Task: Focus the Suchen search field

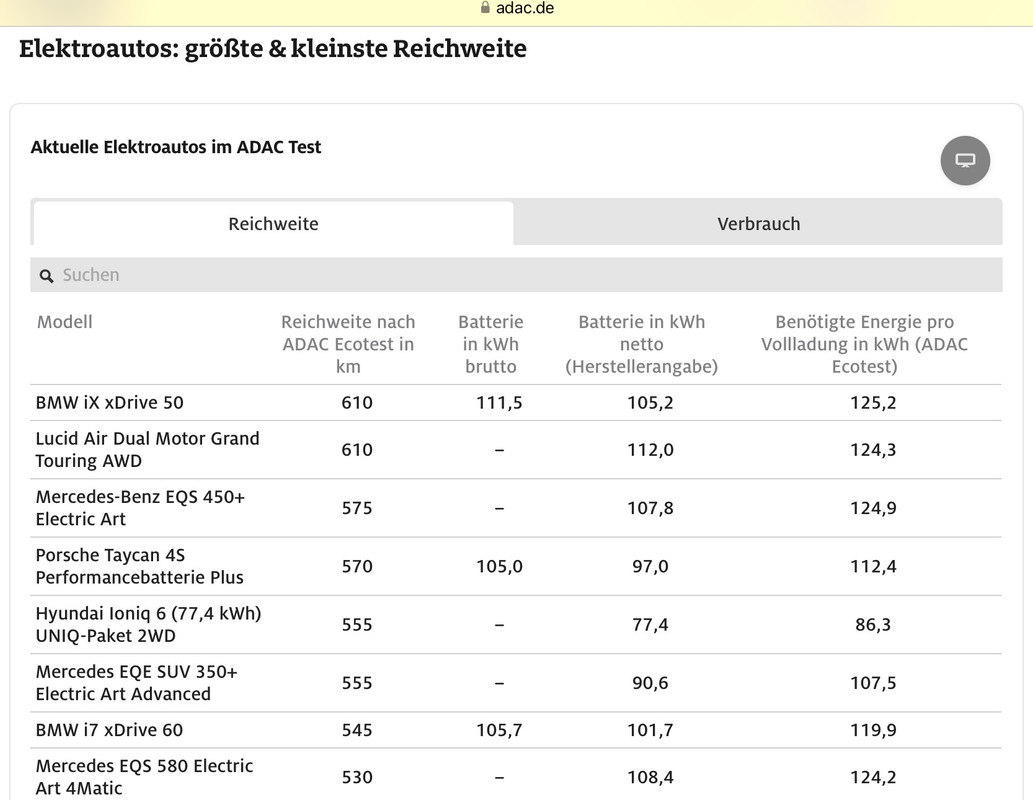Action: (516, 275)
